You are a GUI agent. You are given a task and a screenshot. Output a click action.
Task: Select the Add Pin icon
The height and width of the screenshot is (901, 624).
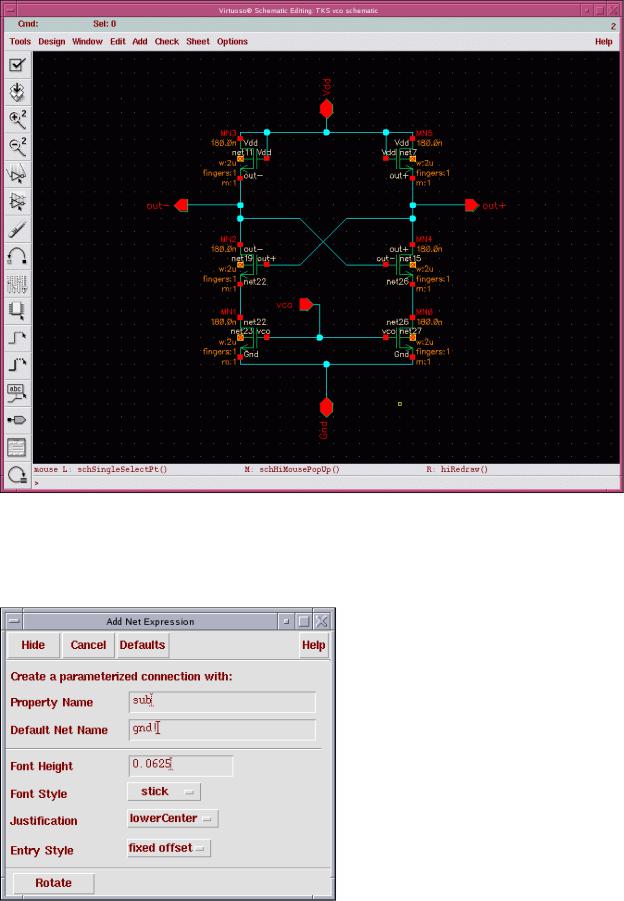click(x=17, y=420)
